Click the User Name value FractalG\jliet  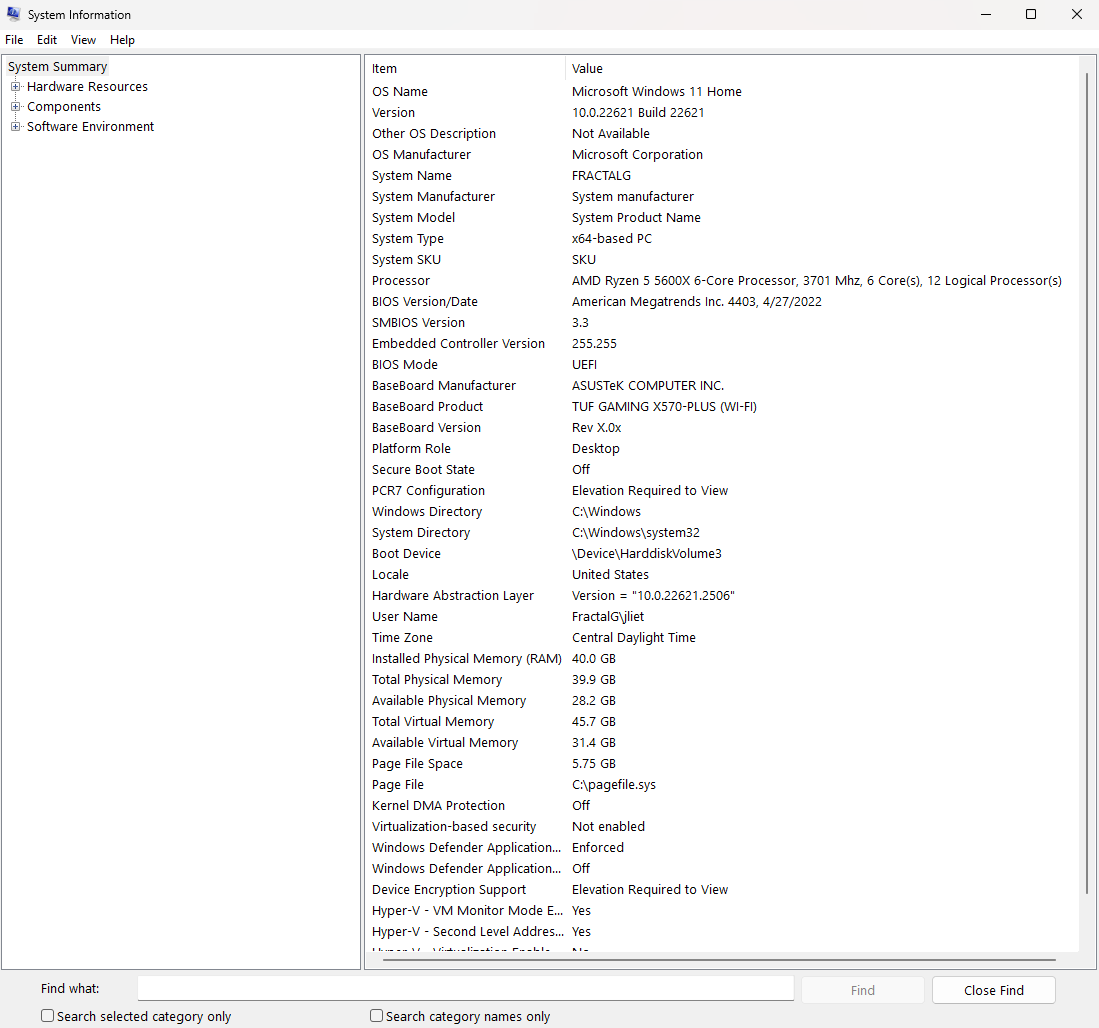(608, 617)
